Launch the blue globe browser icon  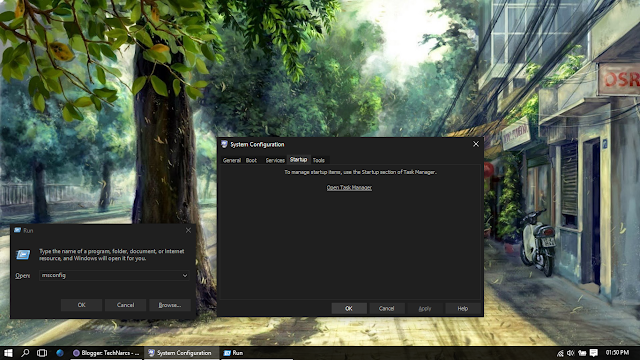coord(60,353)
